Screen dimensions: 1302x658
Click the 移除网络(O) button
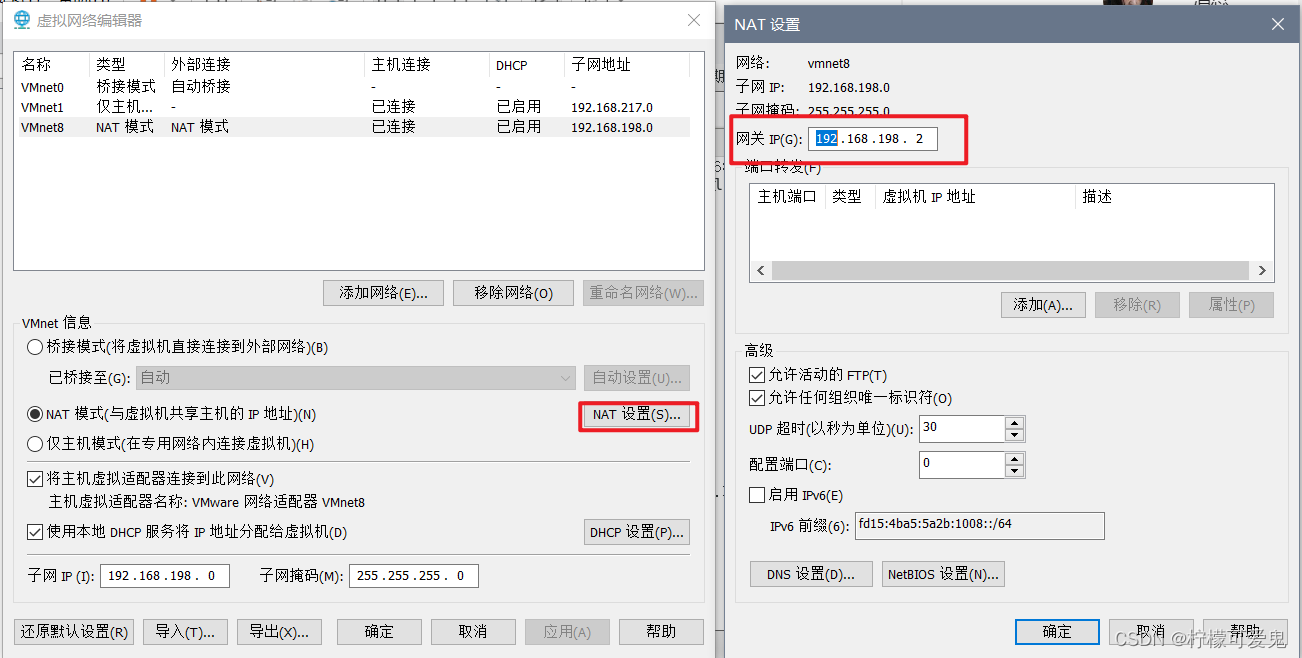click(x=513, y=293)
